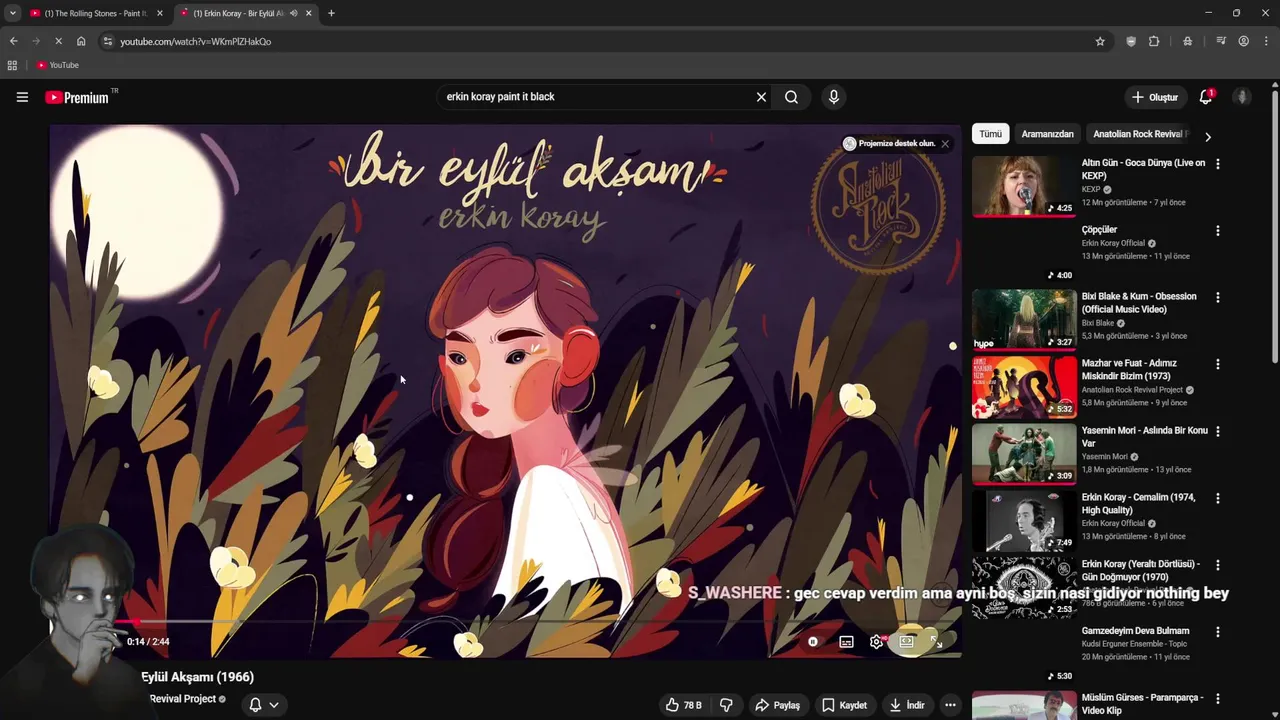The width and height of the screenshot is (1280, 720).
Task: Open the tab search dropdown arrow
Action: point(12,13)
